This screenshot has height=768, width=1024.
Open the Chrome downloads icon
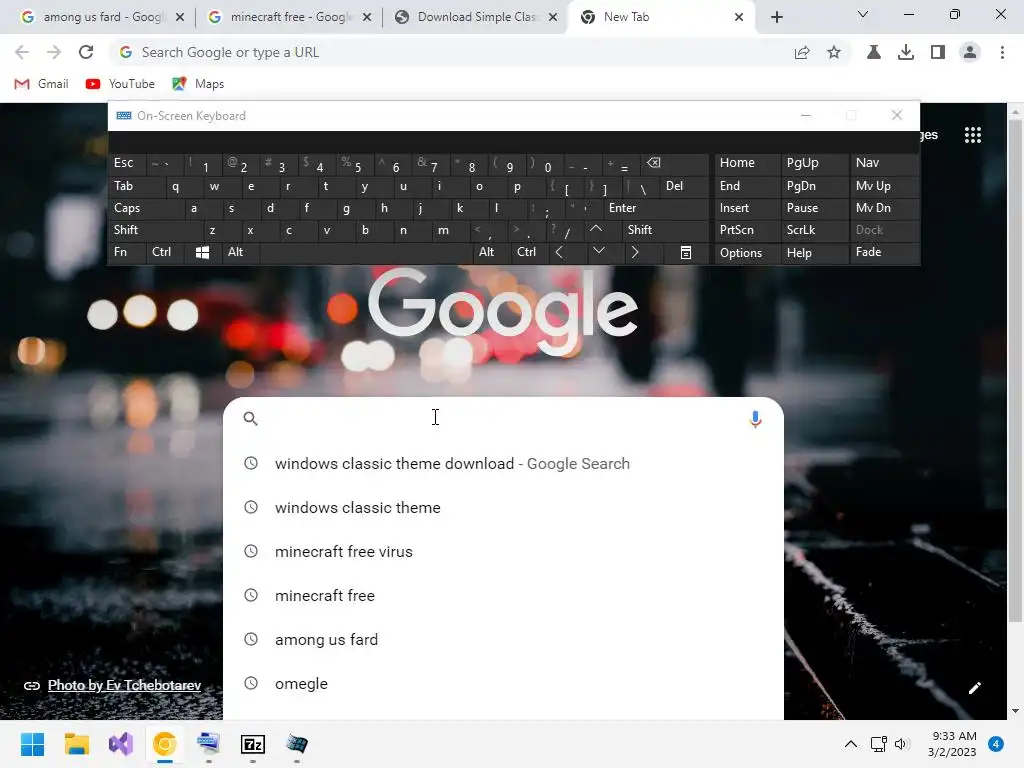click(906, 52)
